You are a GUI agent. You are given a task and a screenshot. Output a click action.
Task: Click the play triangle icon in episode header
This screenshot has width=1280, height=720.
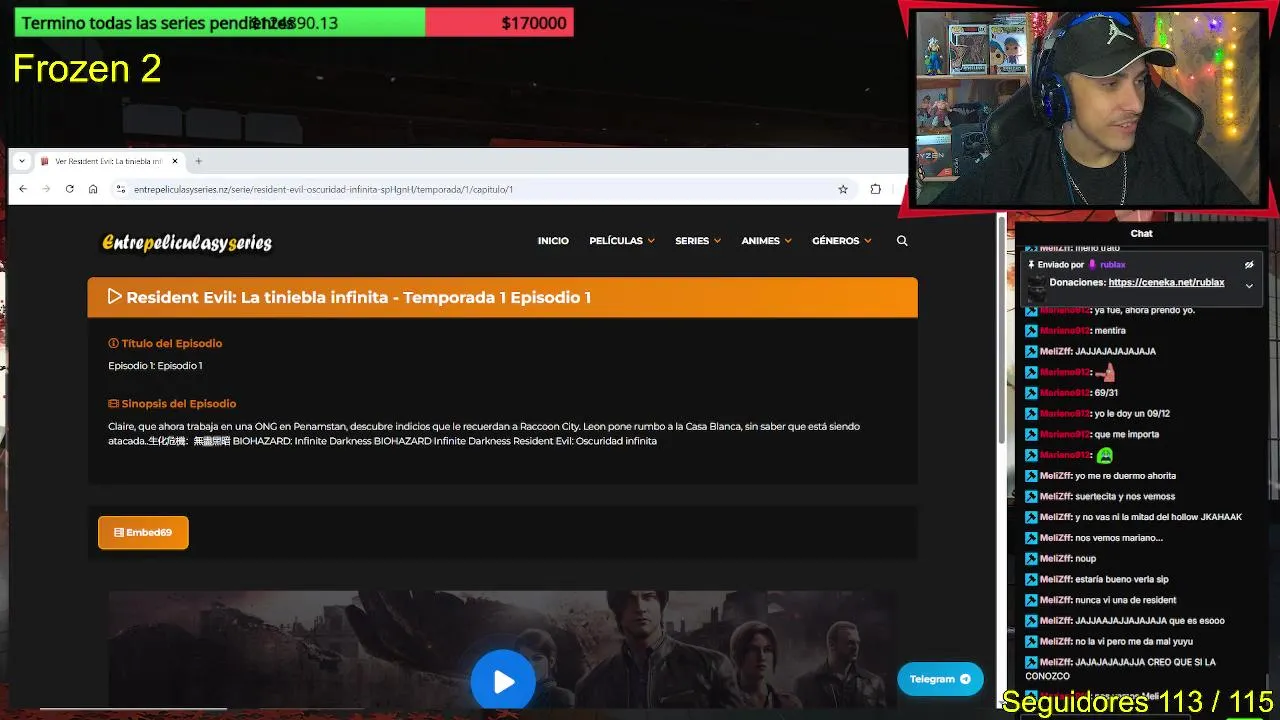point(114,297)
